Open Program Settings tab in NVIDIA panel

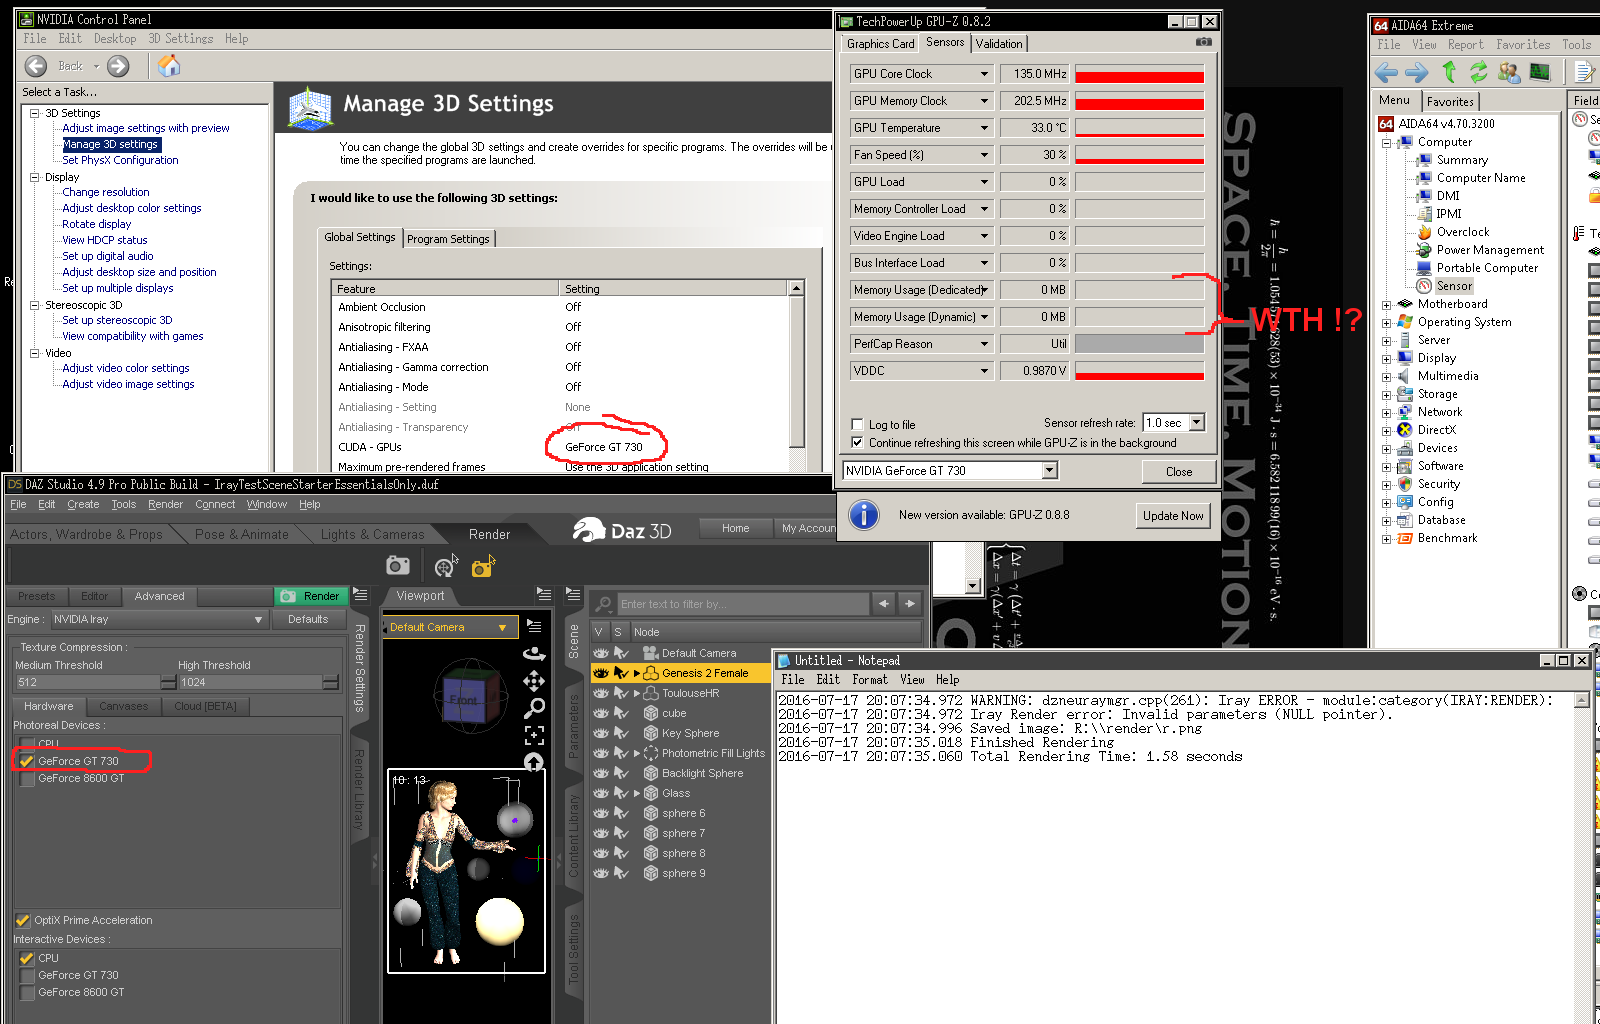click(448, 239)
